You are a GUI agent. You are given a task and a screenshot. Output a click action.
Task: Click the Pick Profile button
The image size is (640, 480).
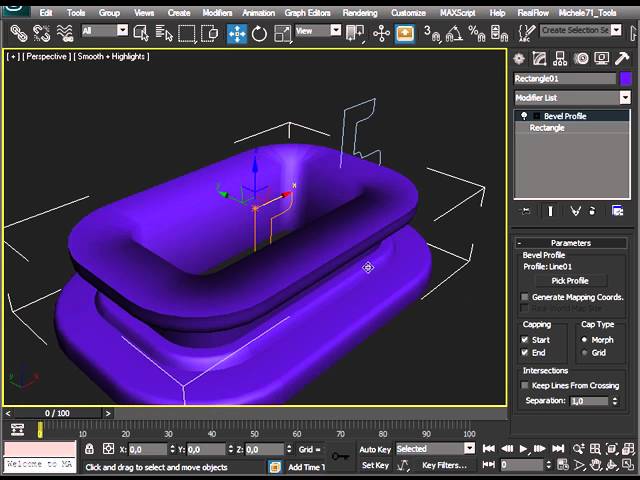coord(570,281)
